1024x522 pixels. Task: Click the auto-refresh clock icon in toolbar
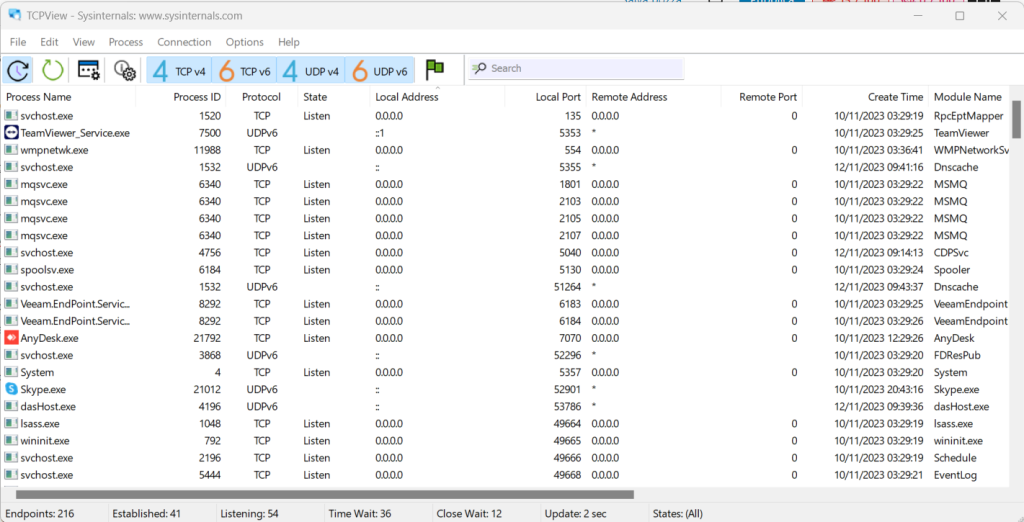[18, 69]
